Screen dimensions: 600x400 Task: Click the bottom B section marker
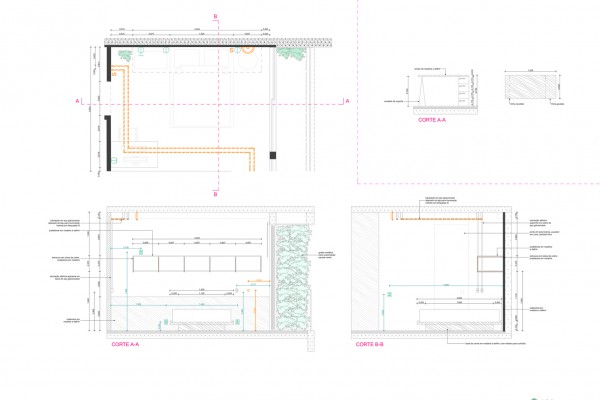216,194
